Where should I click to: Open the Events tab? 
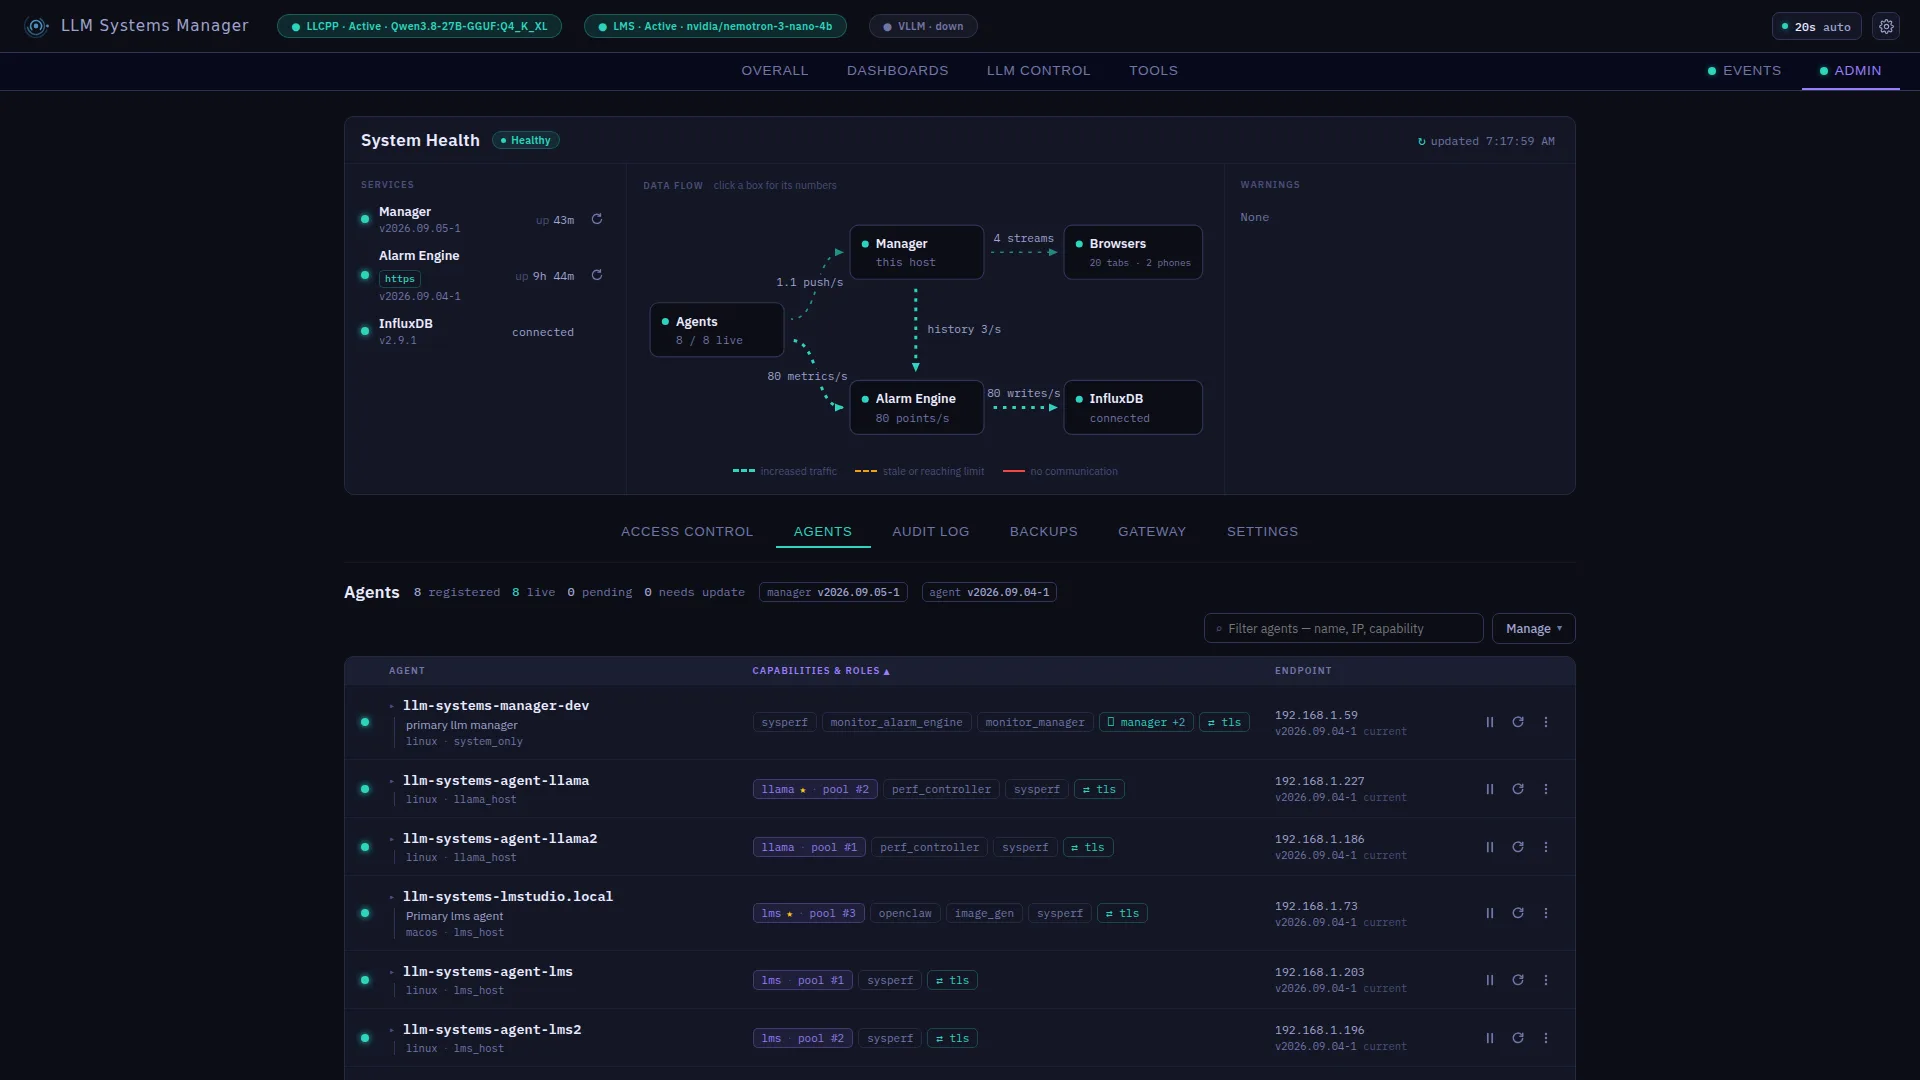pyautogui.click(x=1744, y=71)
